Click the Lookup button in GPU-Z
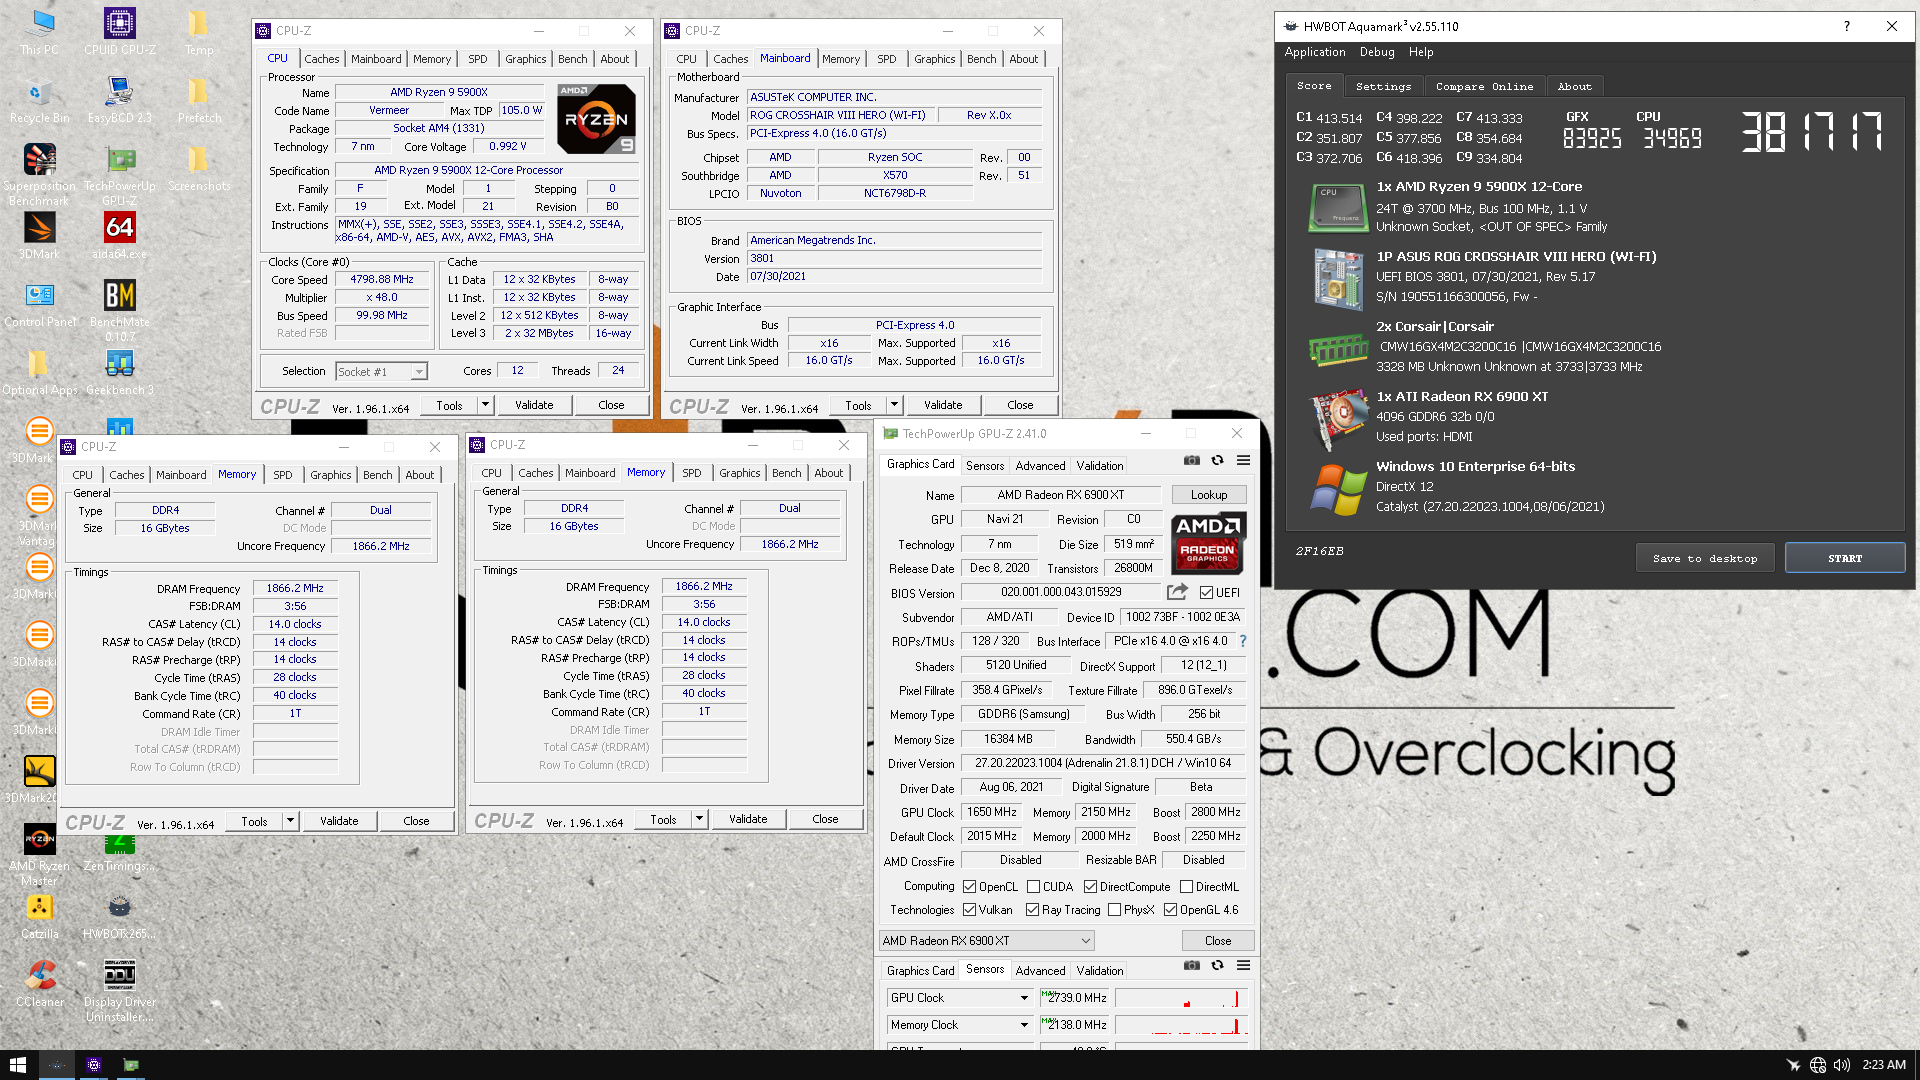 point(1208,495)
